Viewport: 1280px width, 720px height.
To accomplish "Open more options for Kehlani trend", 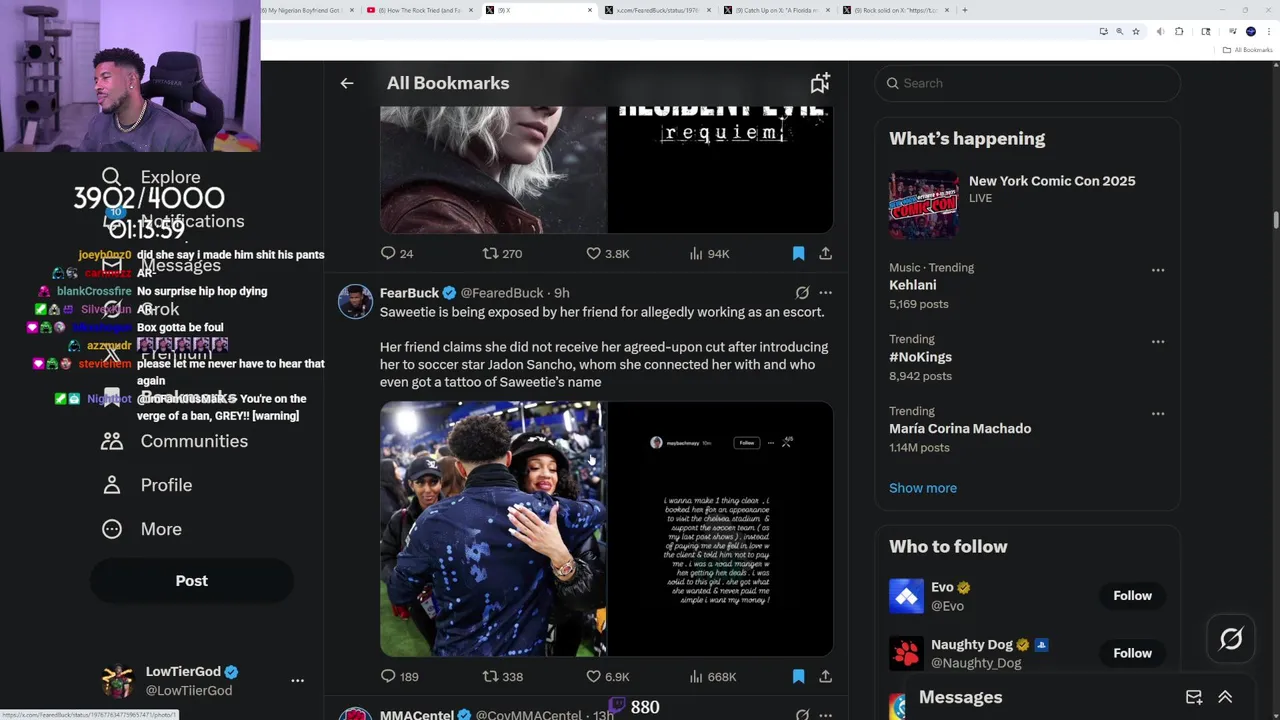I will [1158, 270].
